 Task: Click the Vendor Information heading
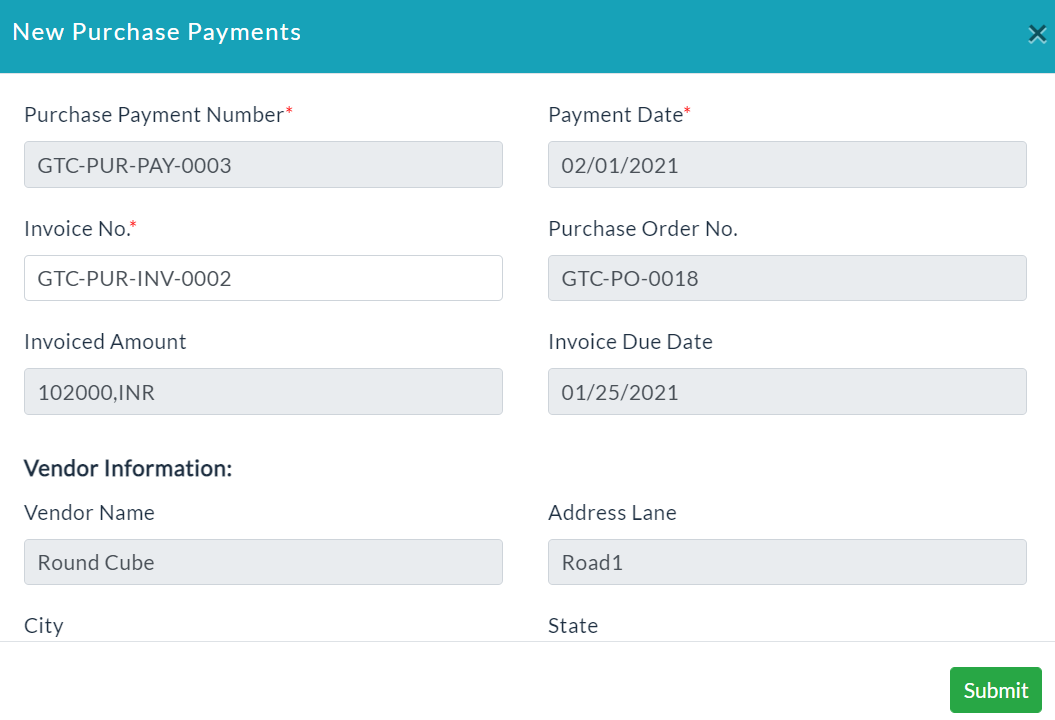pos(128,468)
